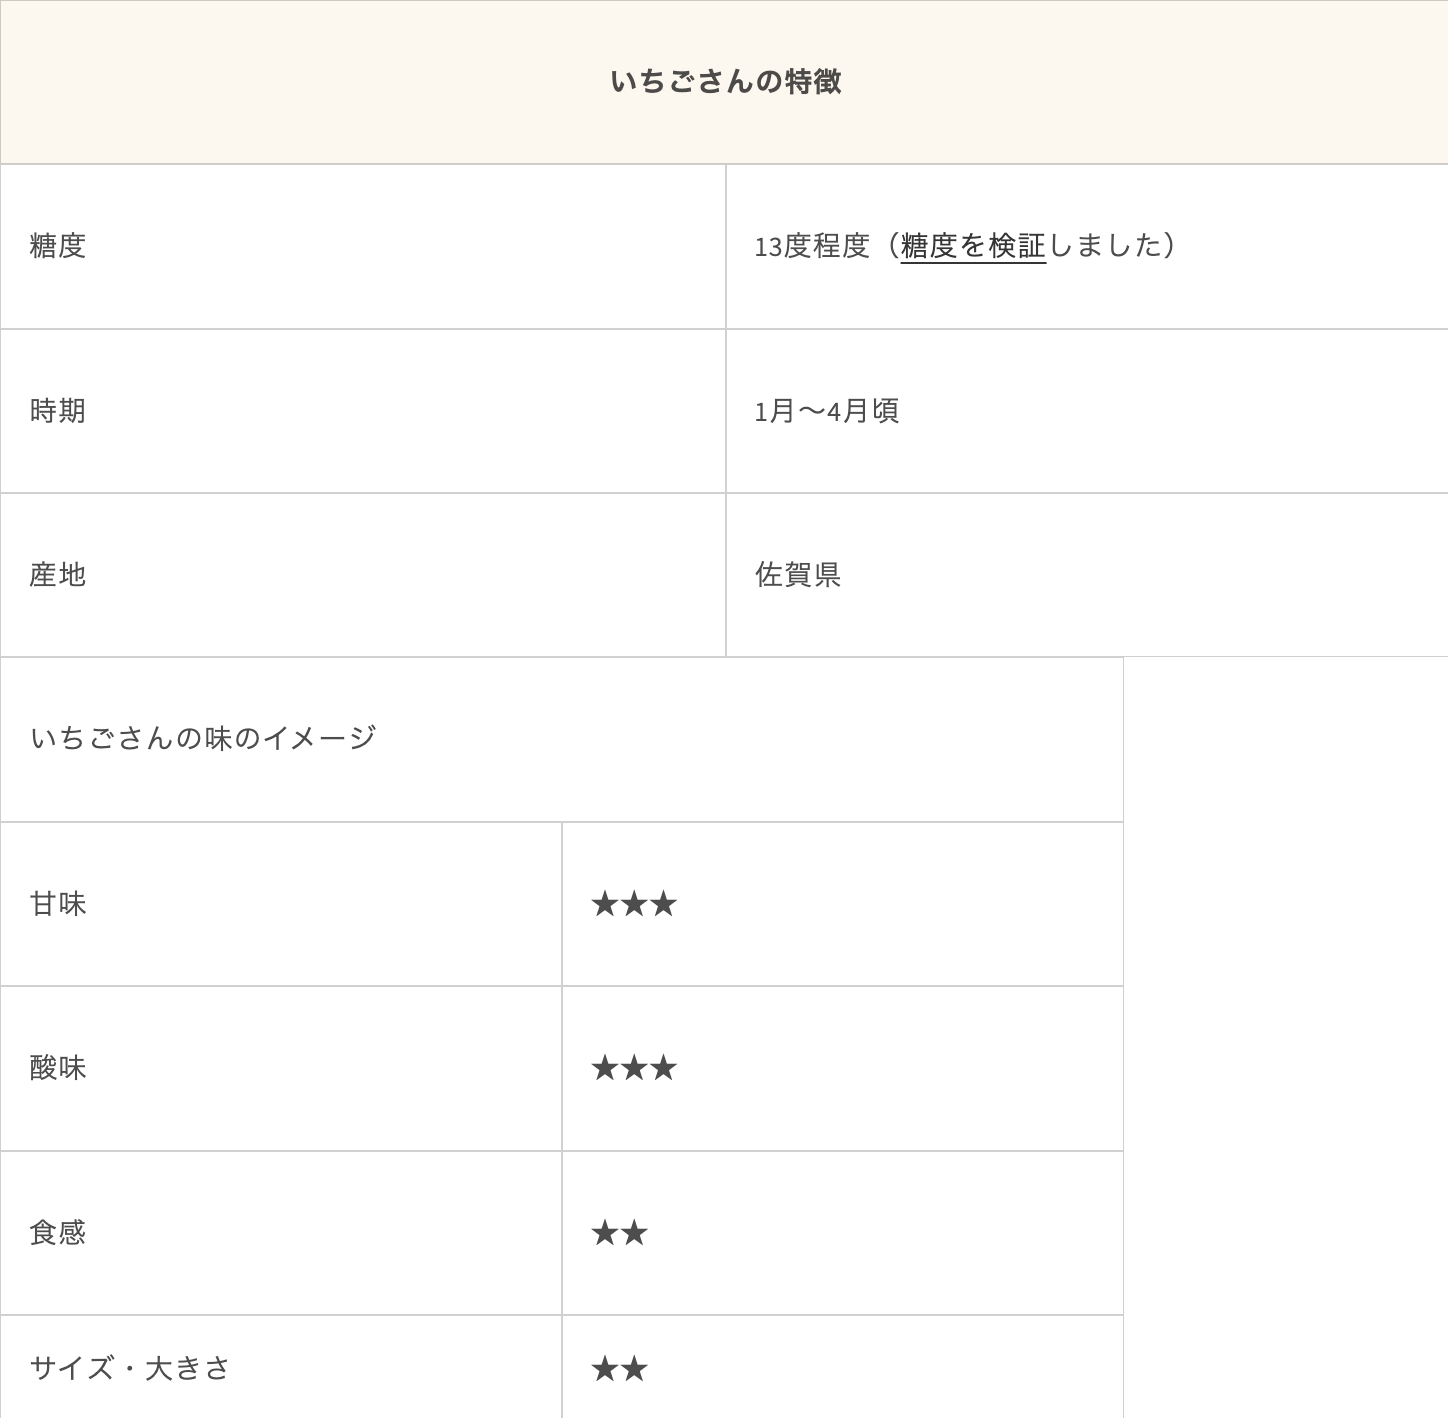This screenshot has height=1418, width=1448.
Task: Click the いちごさんの特徴 header title
Action: point(725,82)
